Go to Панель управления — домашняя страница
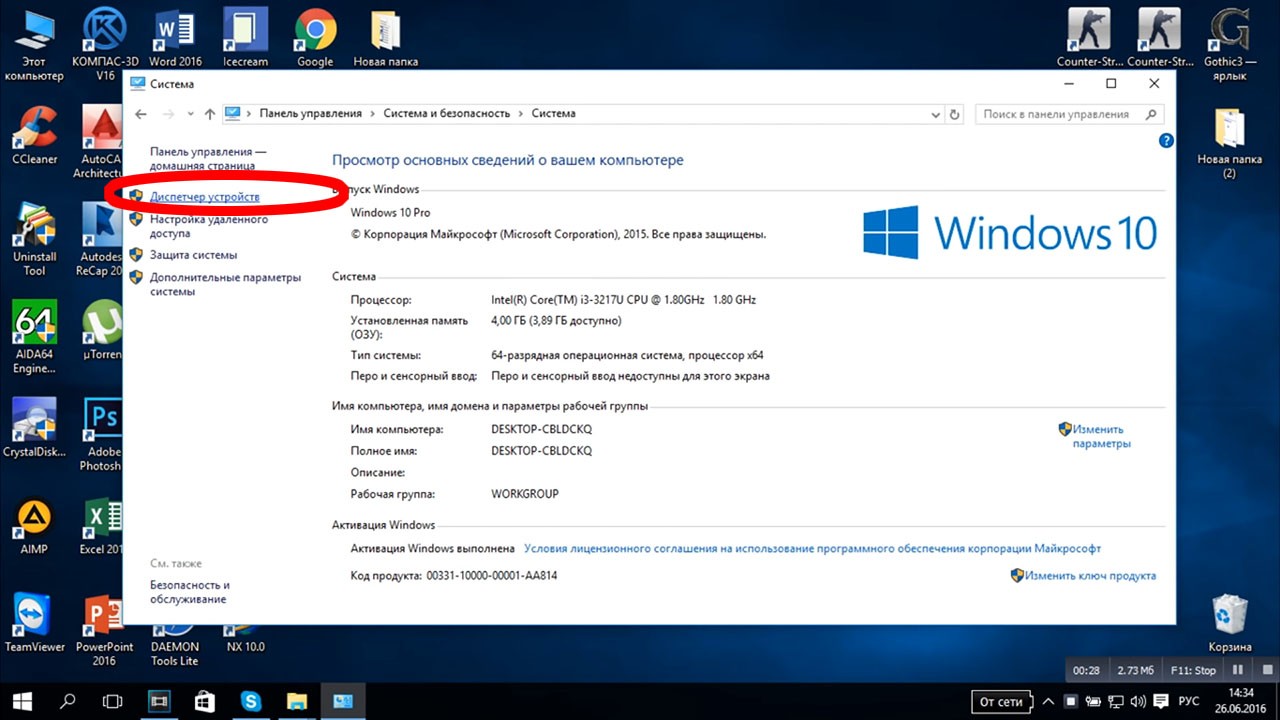This screenshot has width=1280, height=720. (208, 158)
